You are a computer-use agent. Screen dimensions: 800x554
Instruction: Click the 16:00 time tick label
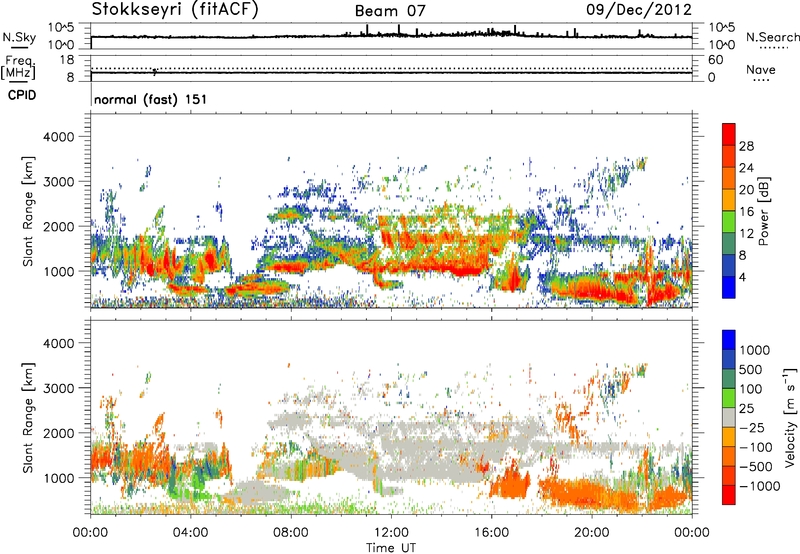[491, 533]
